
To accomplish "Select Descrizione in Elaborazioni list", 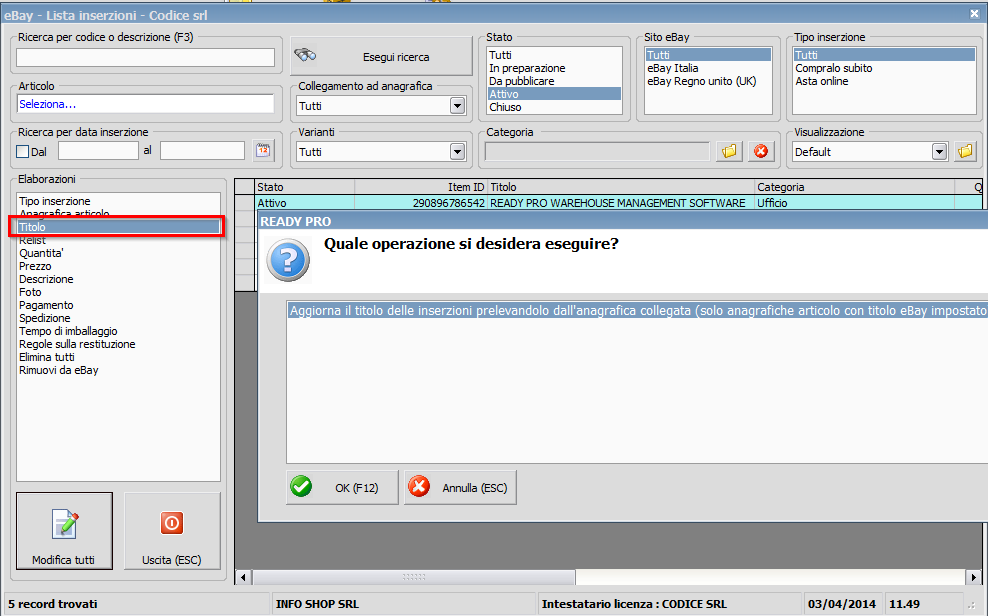I will (118, 279).
